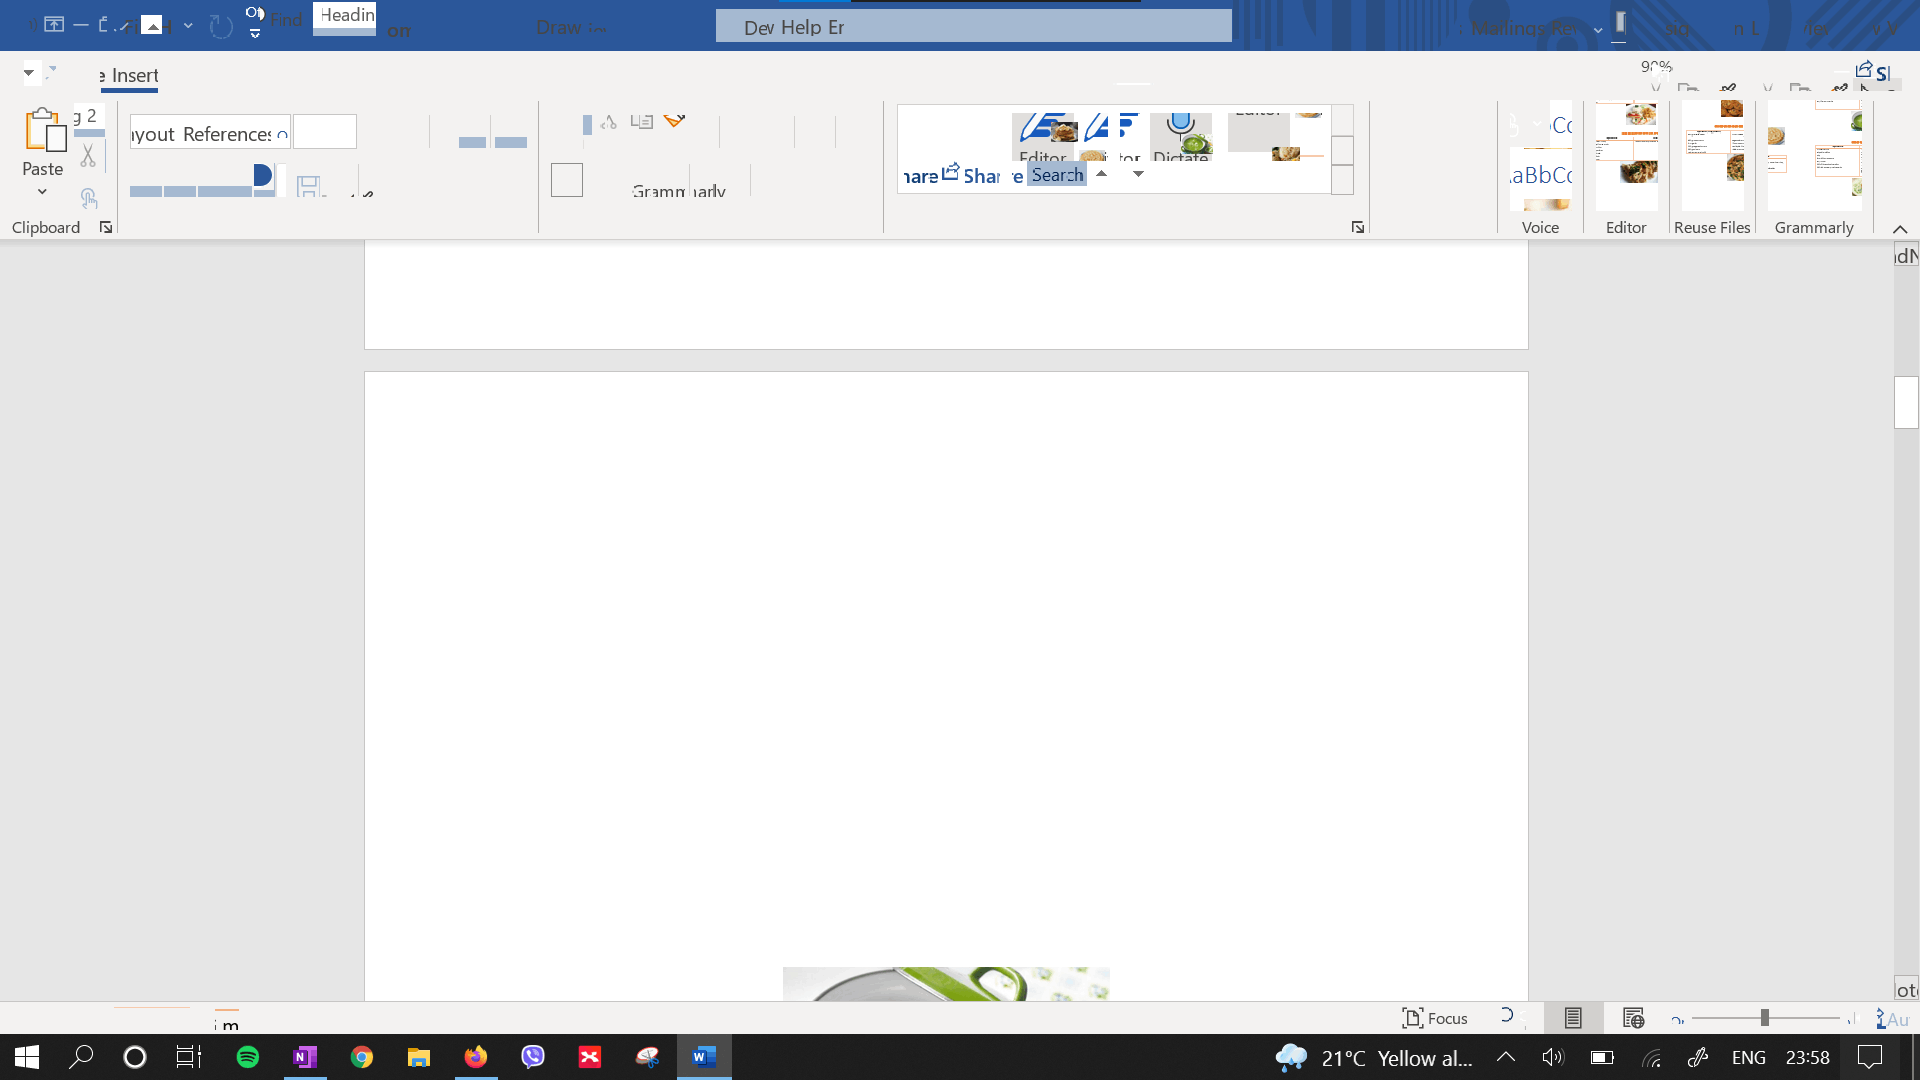
Task: Cut selection with the scissors icon
Action: click(x=88, y=156)
